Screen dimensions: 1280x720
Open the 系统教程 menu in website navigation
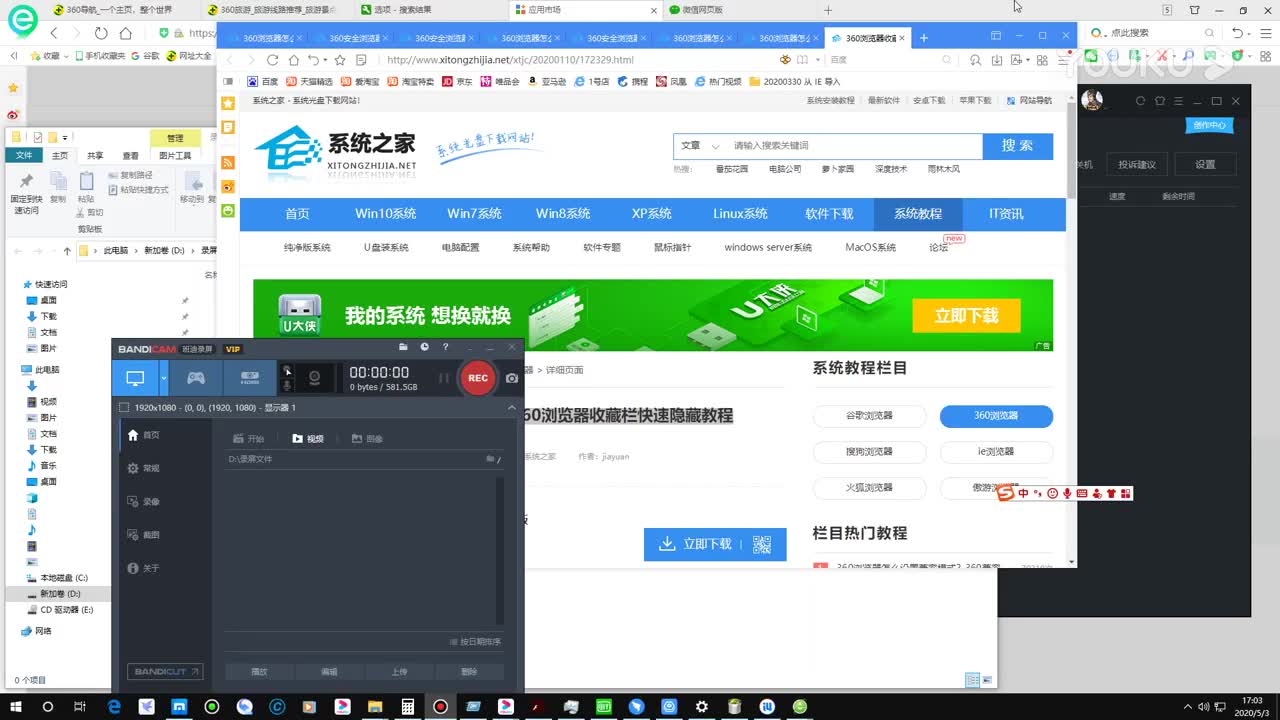pyautogui.click(x=916, y=213)
